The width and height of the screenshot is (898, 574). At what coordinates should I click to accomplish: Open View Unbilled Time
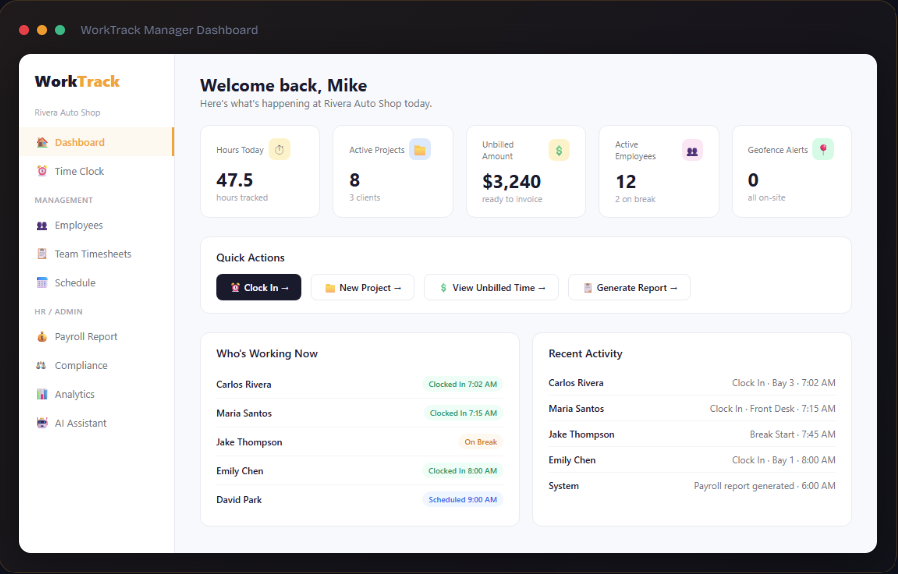[491, 287]
